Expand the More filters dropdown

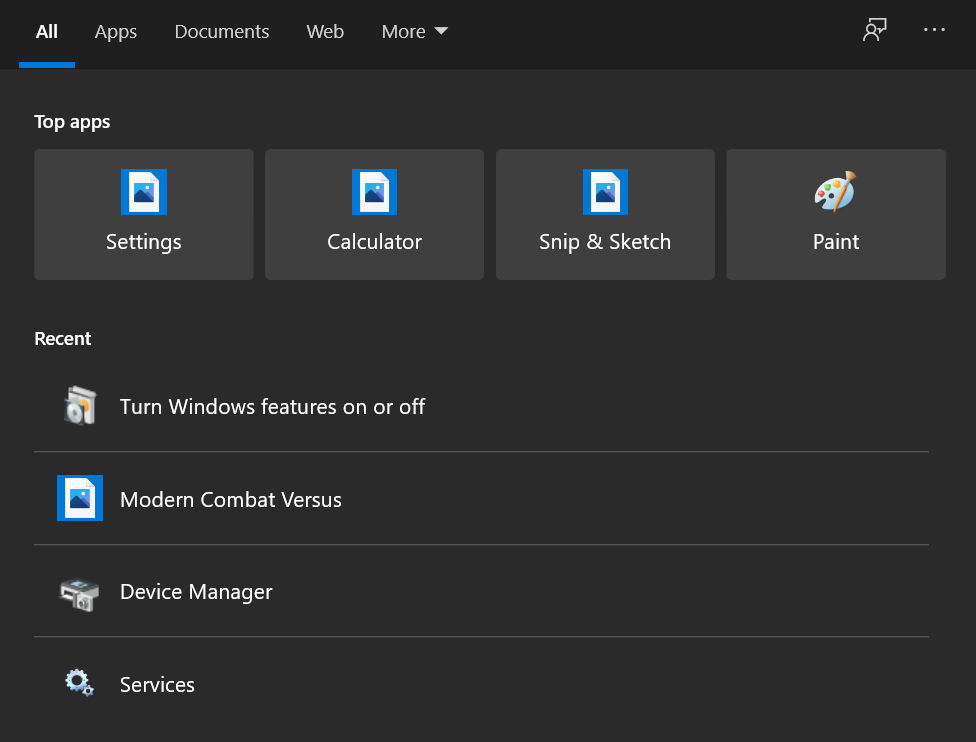coord(414,31)
